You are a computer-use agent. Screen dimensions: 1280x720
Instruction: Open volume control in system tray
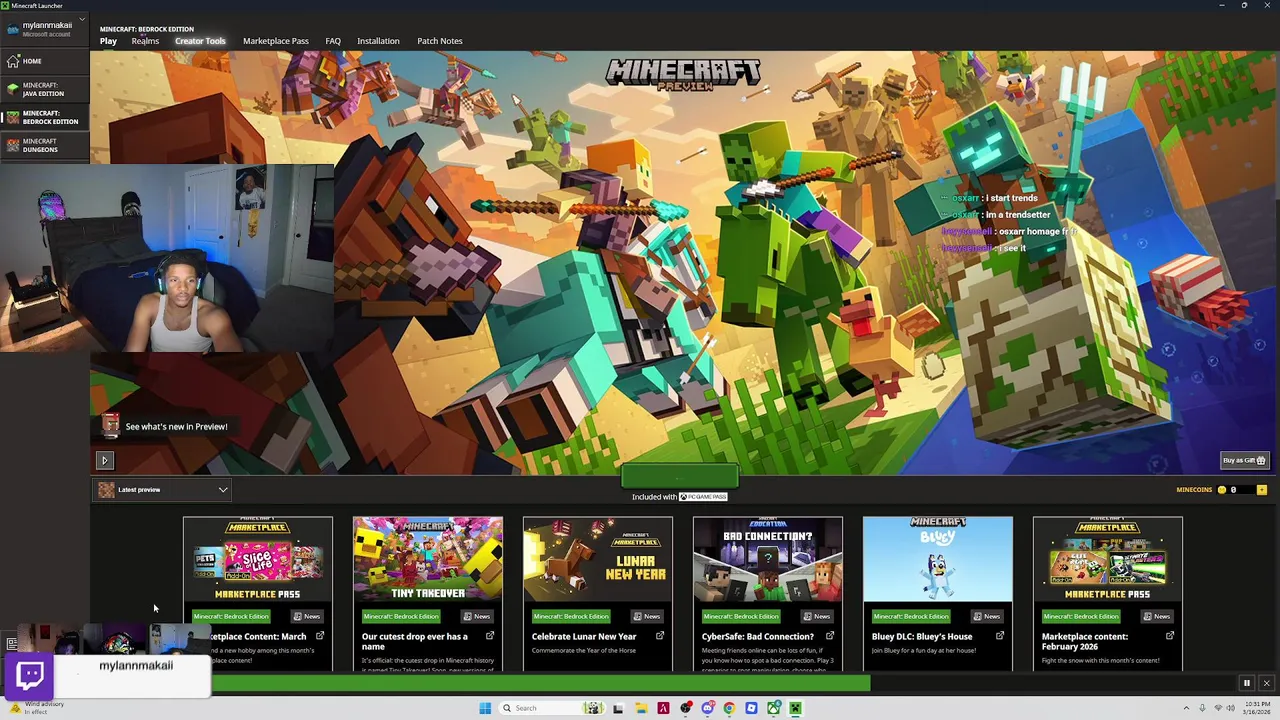(1231, 708)
